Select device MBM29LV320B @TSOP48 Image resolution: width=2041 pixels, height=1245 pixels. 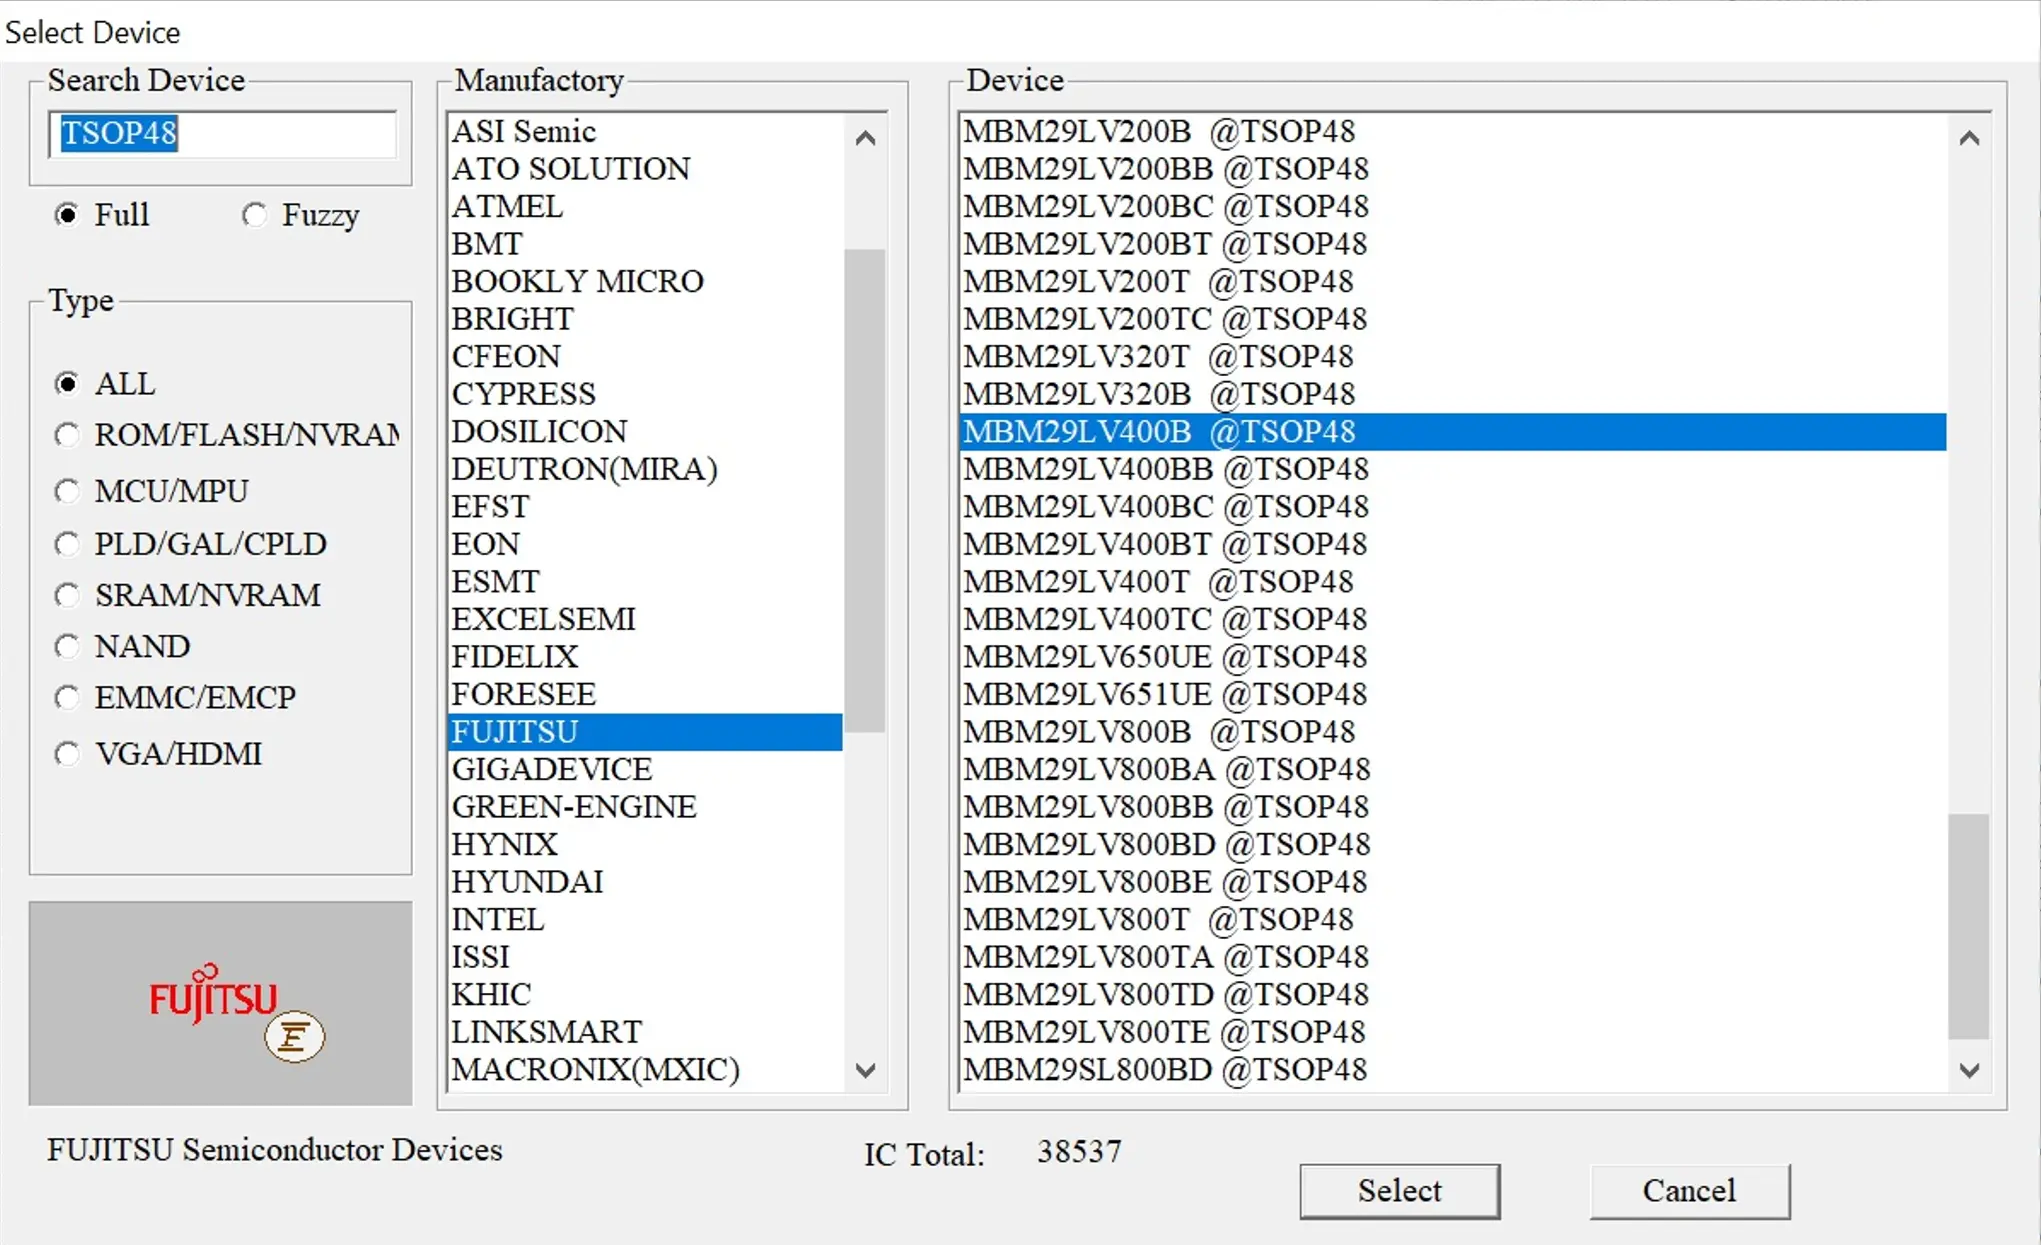coord(1452,394)
